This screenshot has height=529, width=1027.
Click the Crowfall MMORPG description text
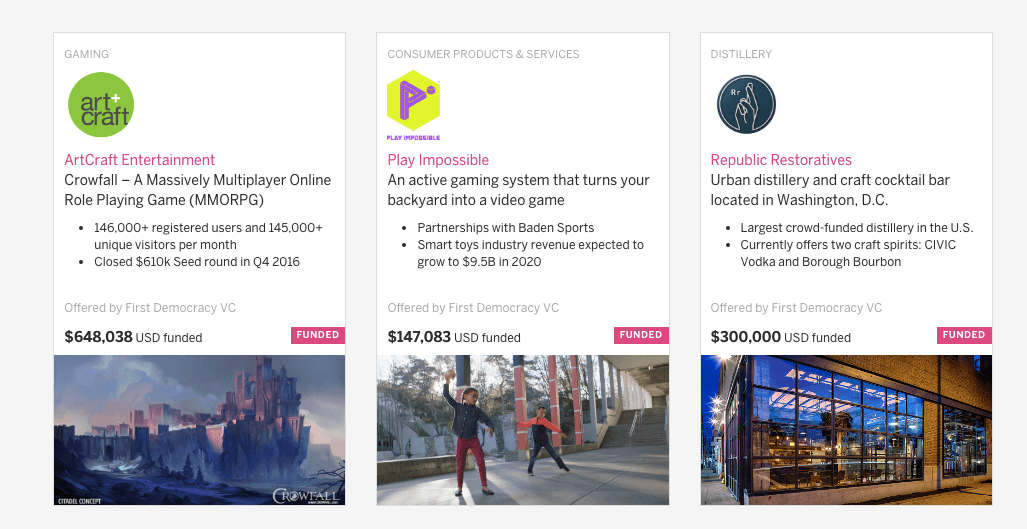click(197, 190)
